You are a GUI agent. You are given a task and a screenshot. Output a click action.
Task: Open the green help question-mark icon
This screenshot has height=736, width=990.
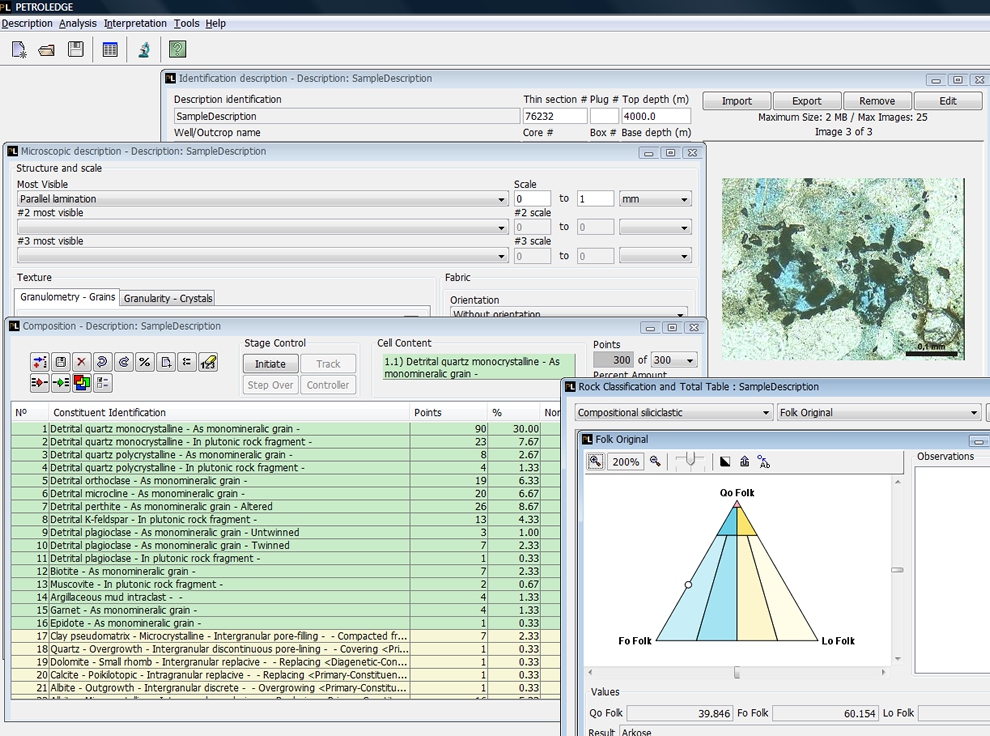point(177,50)
